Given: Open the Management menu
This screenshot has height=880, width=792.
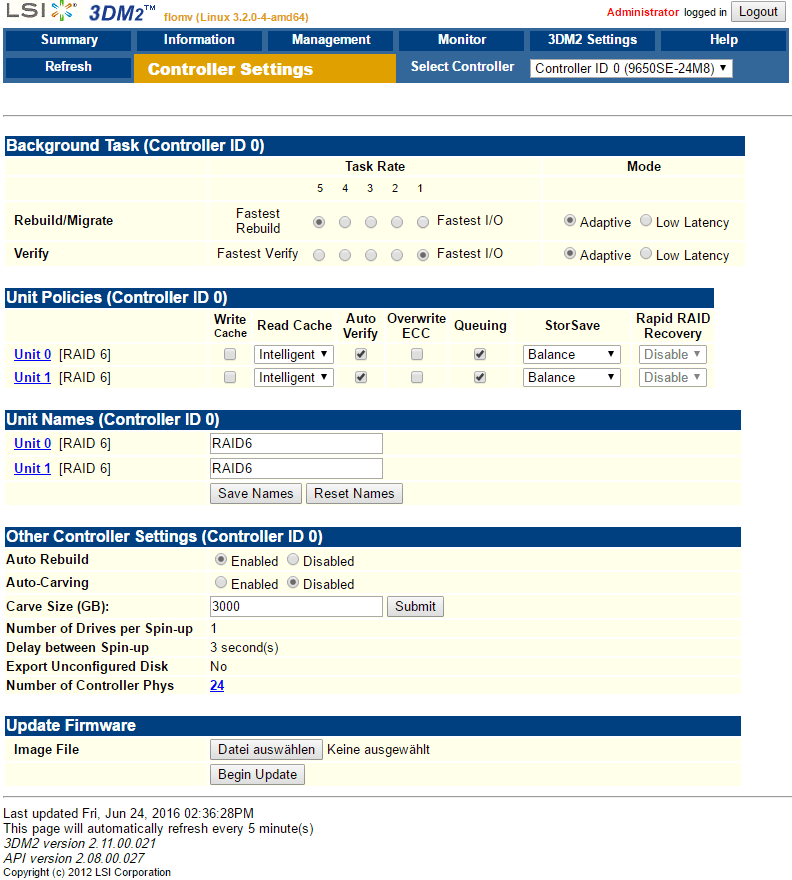Looking at the screenshot, I should [331, 40].
